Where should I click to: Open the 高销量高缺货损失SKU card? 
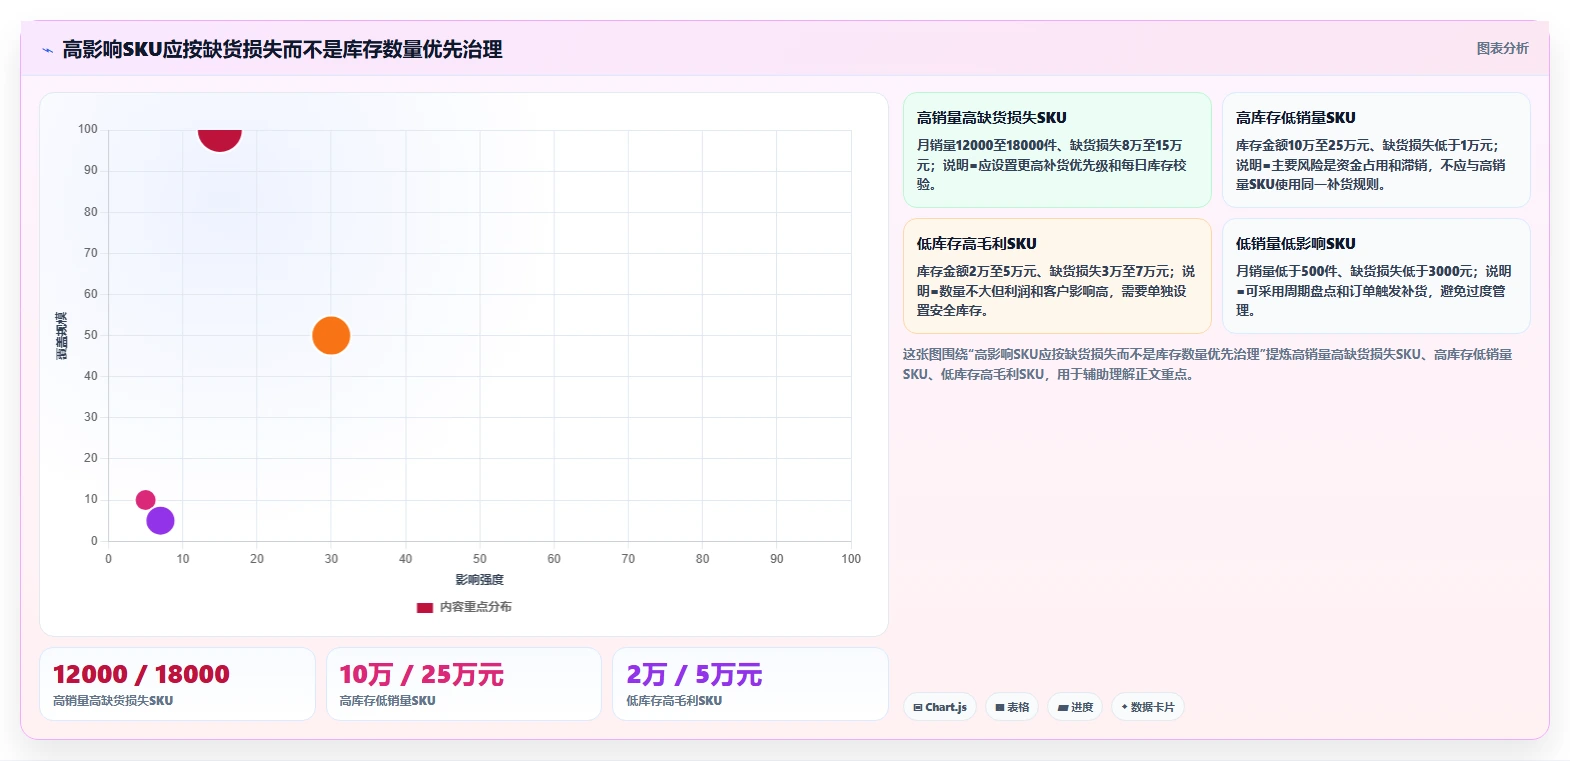[1057, 150]
